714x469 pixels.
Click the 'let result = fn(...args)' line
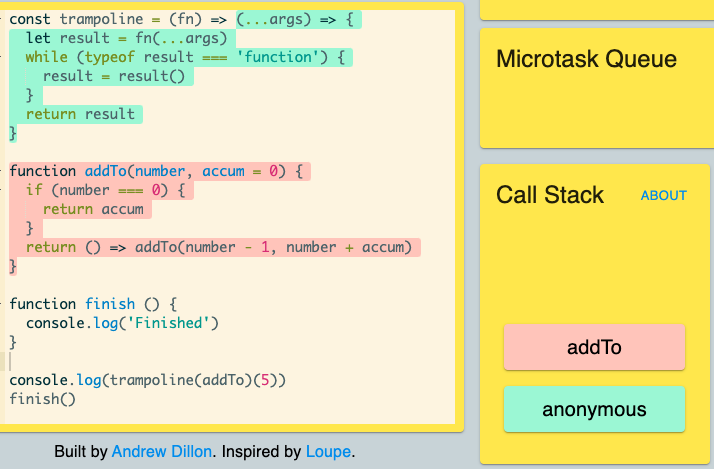[x=126, y=38]
